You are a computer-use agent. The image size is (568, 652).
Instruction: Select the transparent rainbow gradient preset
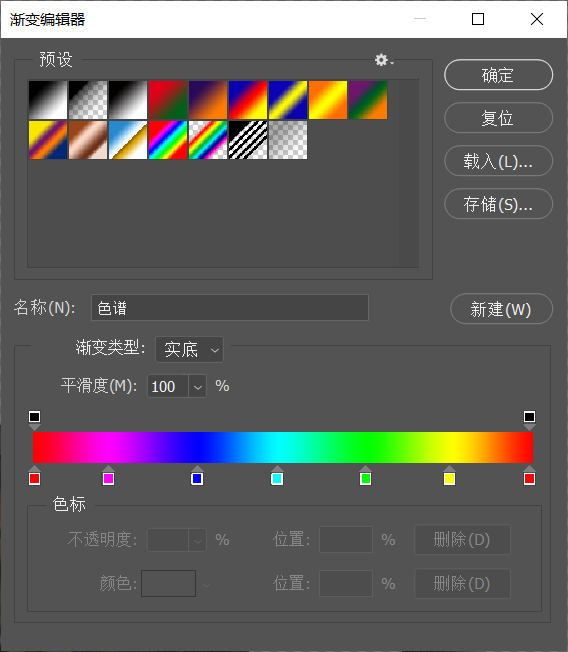(207, 140)
